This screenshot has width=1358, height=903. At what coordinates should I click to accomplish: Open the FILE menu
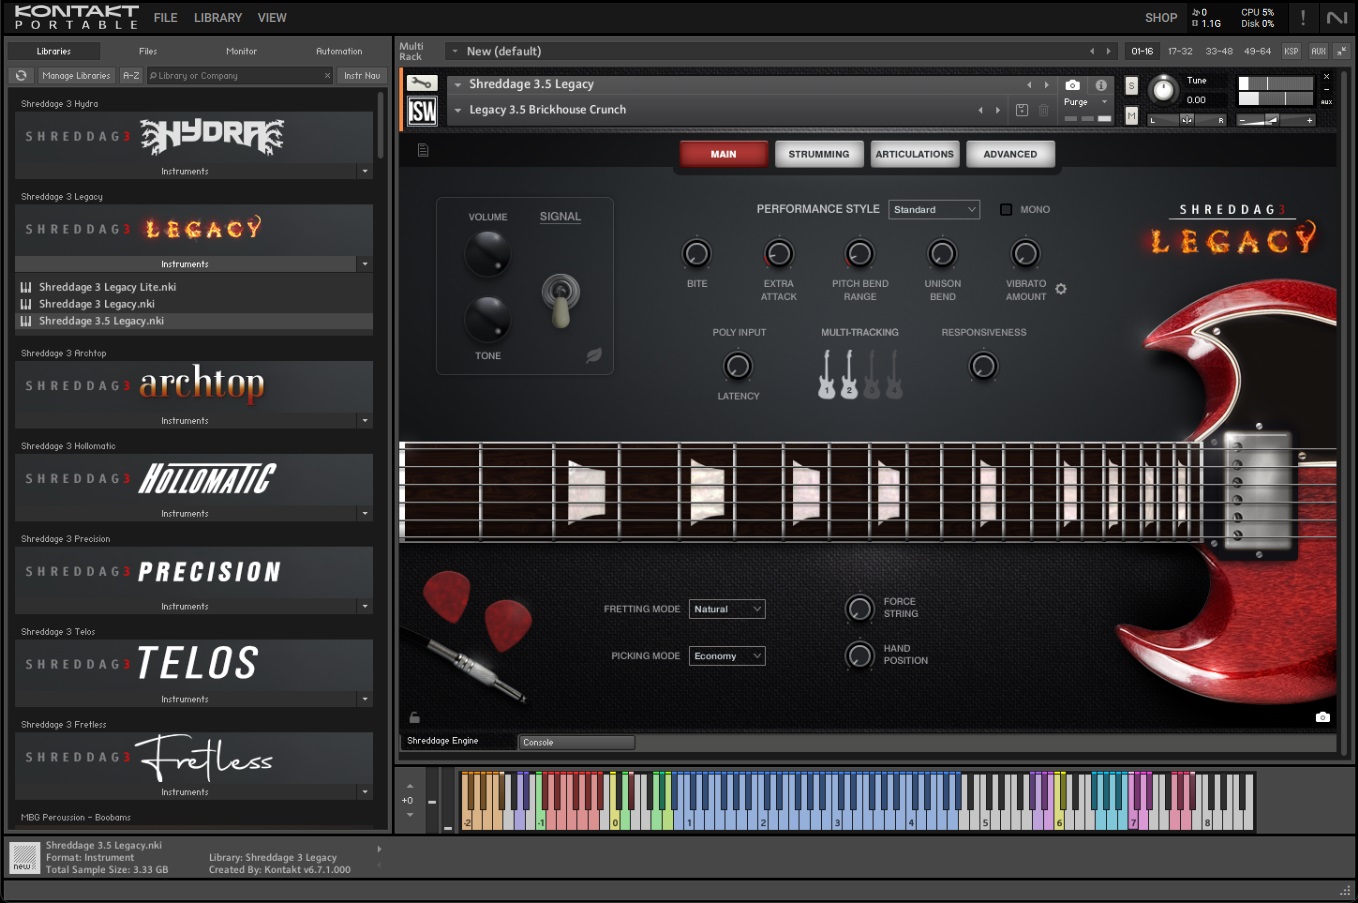click(x=165, y=18)
